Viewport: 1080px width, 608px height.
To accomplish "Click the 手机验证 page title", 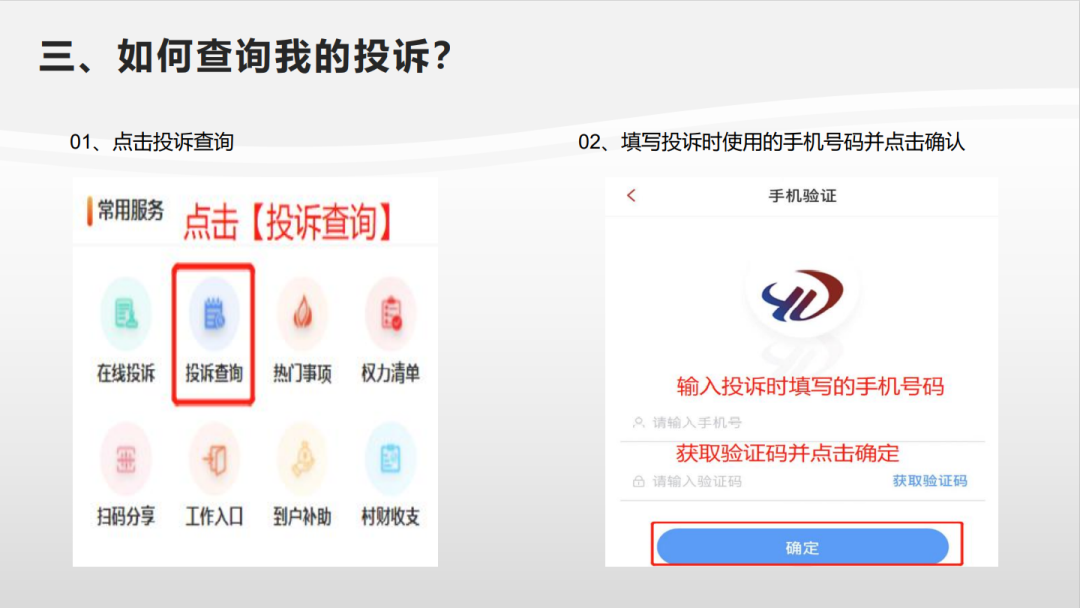I will [802, 196].
